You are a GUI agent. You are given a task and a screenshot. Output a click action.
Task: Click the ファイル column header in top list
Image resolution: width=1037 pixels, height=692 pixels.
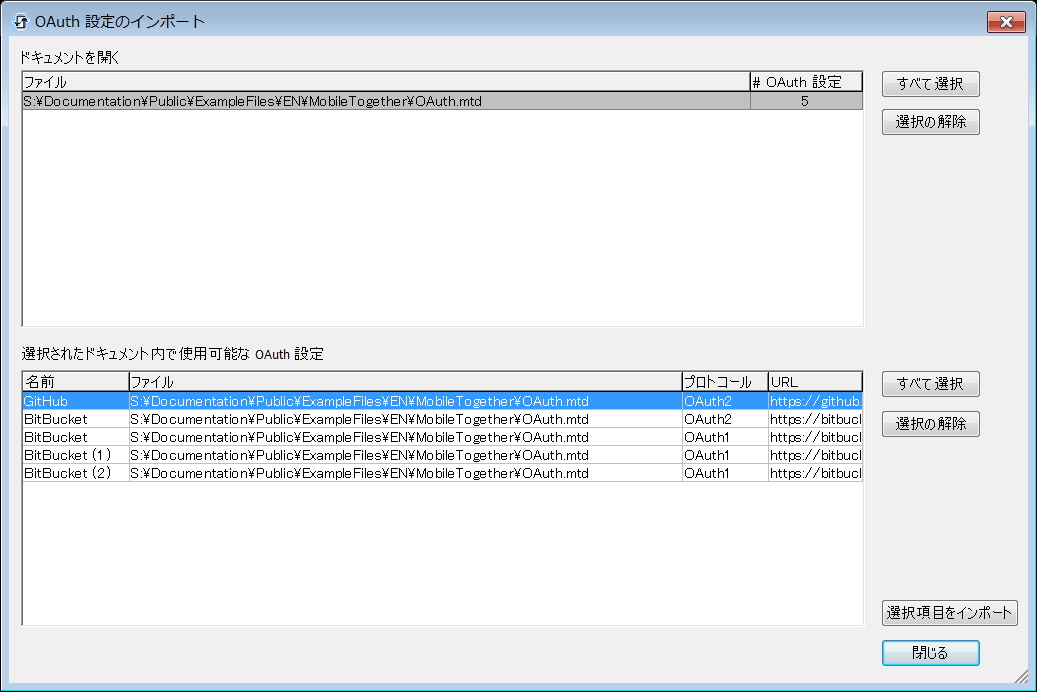click(386, 82)
